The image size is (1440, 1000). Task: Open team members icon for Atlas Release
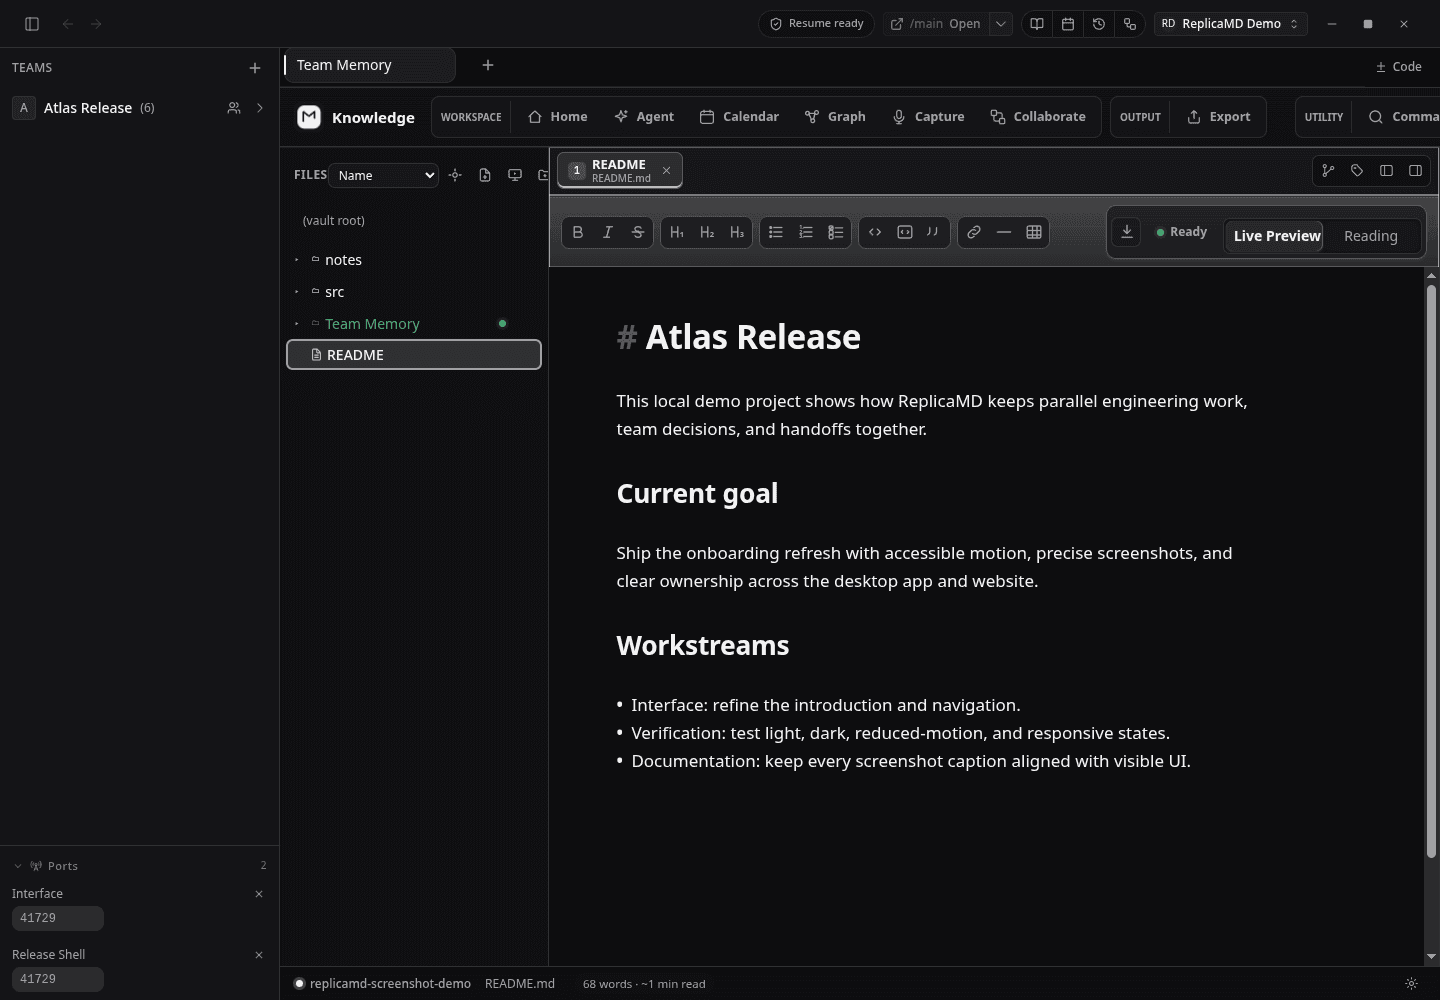click(234, 108)
